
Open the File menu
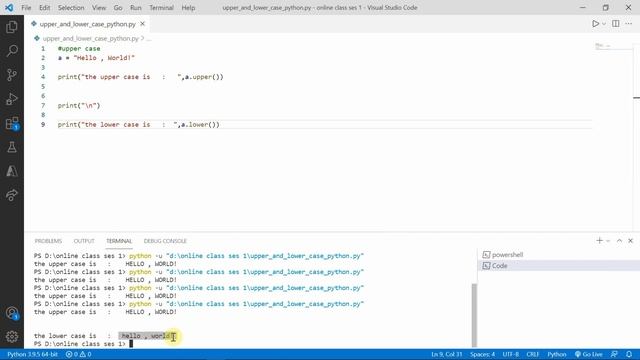pos(26,8)
